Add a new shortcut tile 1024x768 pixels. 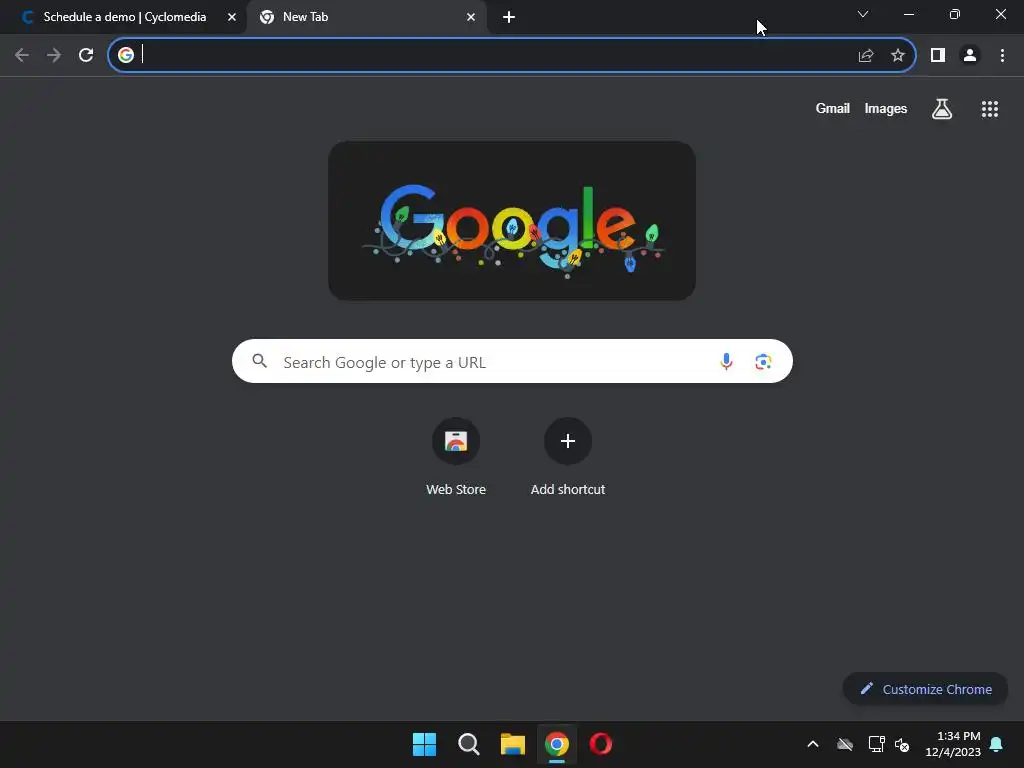tap(568, 457)
